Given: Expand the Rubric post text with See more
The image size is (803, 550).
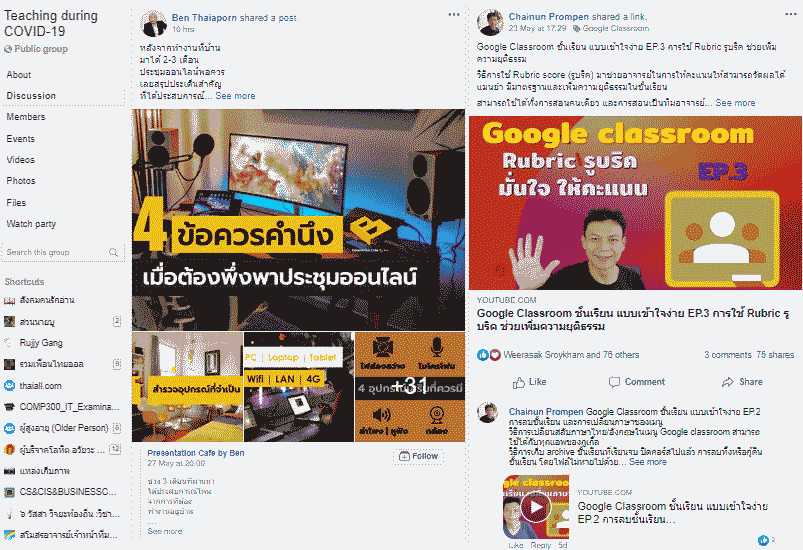Looking at the screenshot, I should (735, 103).
